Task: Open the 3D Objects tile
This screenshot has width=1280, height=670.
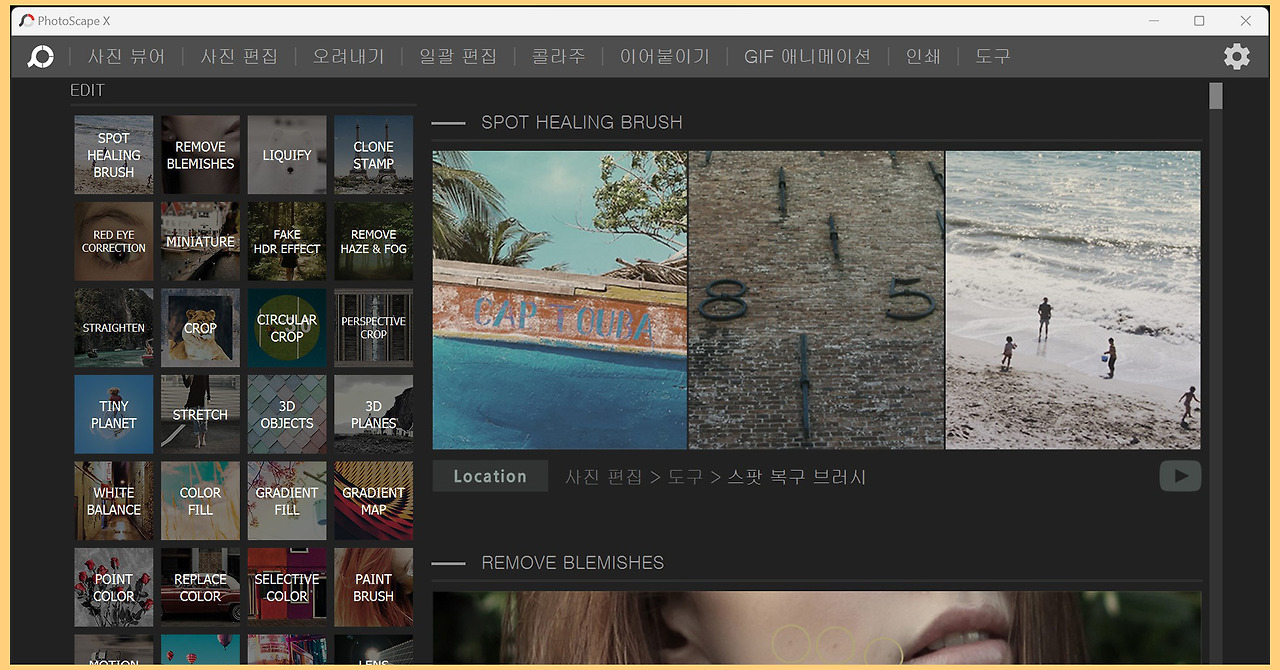Action: click(287, 414)
